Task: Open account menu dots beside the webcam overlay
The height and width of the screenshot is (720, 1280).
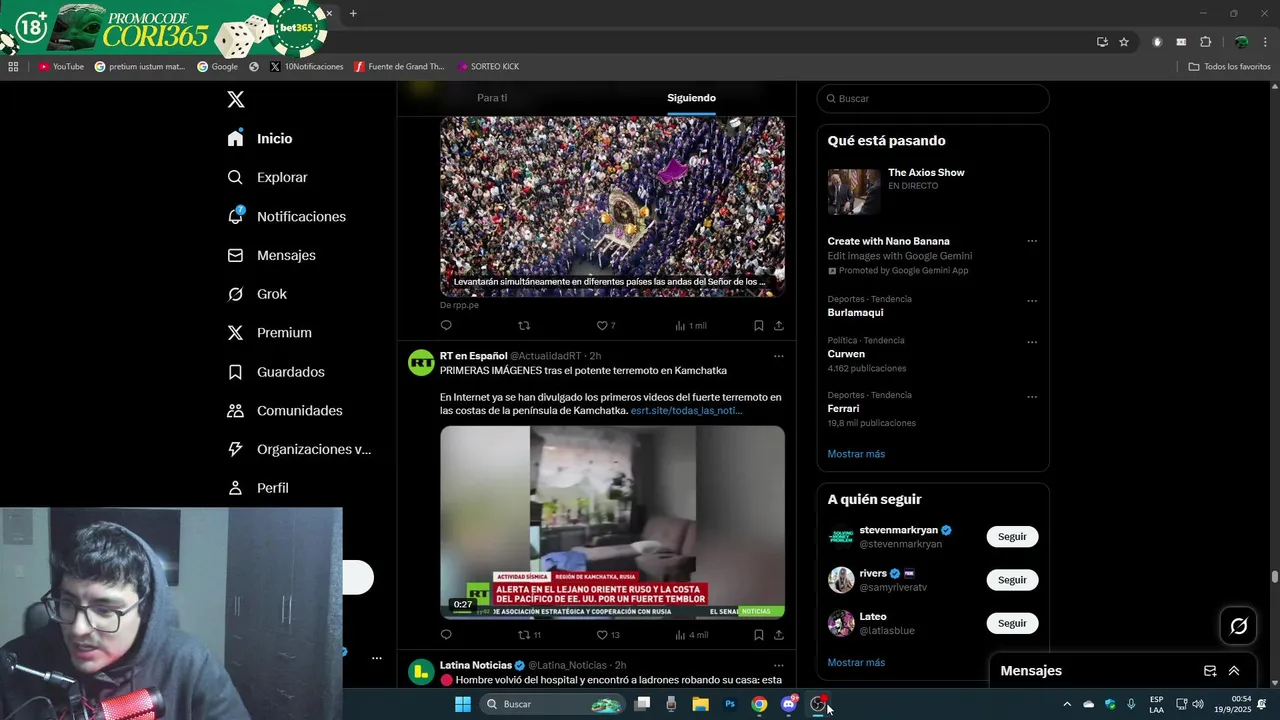Action: point(377,658)
